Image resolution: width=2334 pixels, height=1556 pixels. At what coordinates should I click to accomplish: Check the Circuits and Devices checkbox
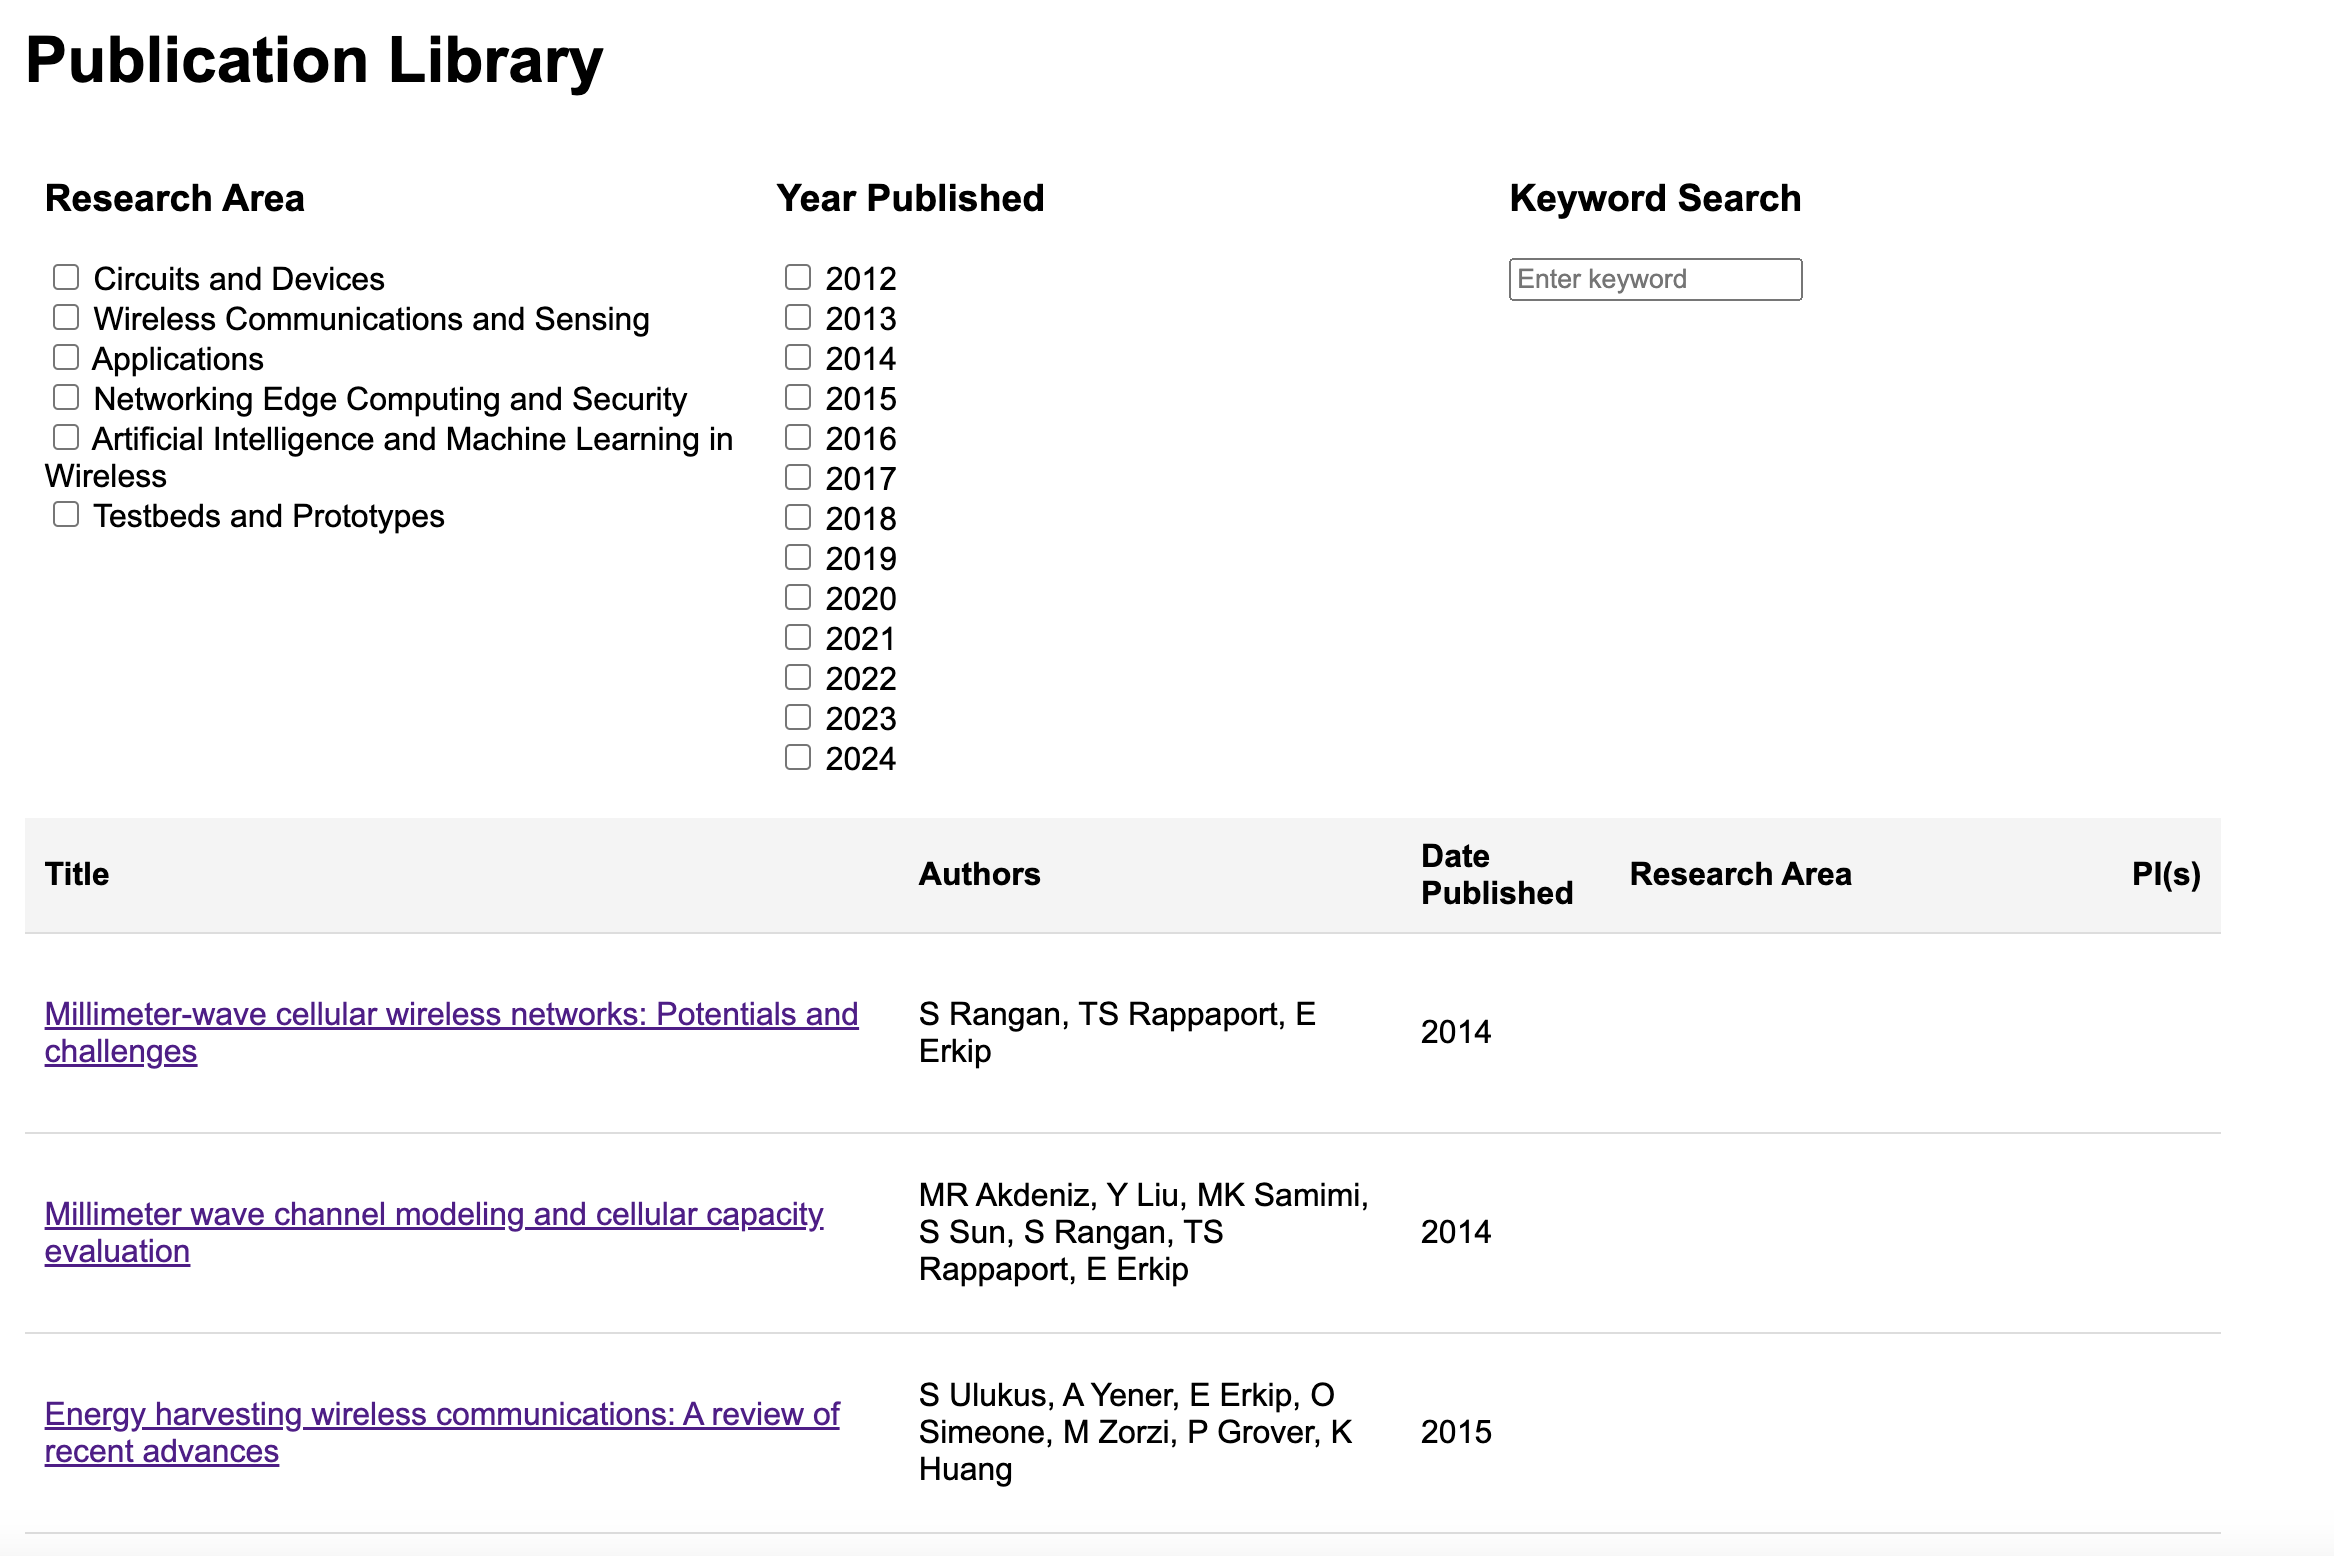pyautogui.click(x=66, y=277)
